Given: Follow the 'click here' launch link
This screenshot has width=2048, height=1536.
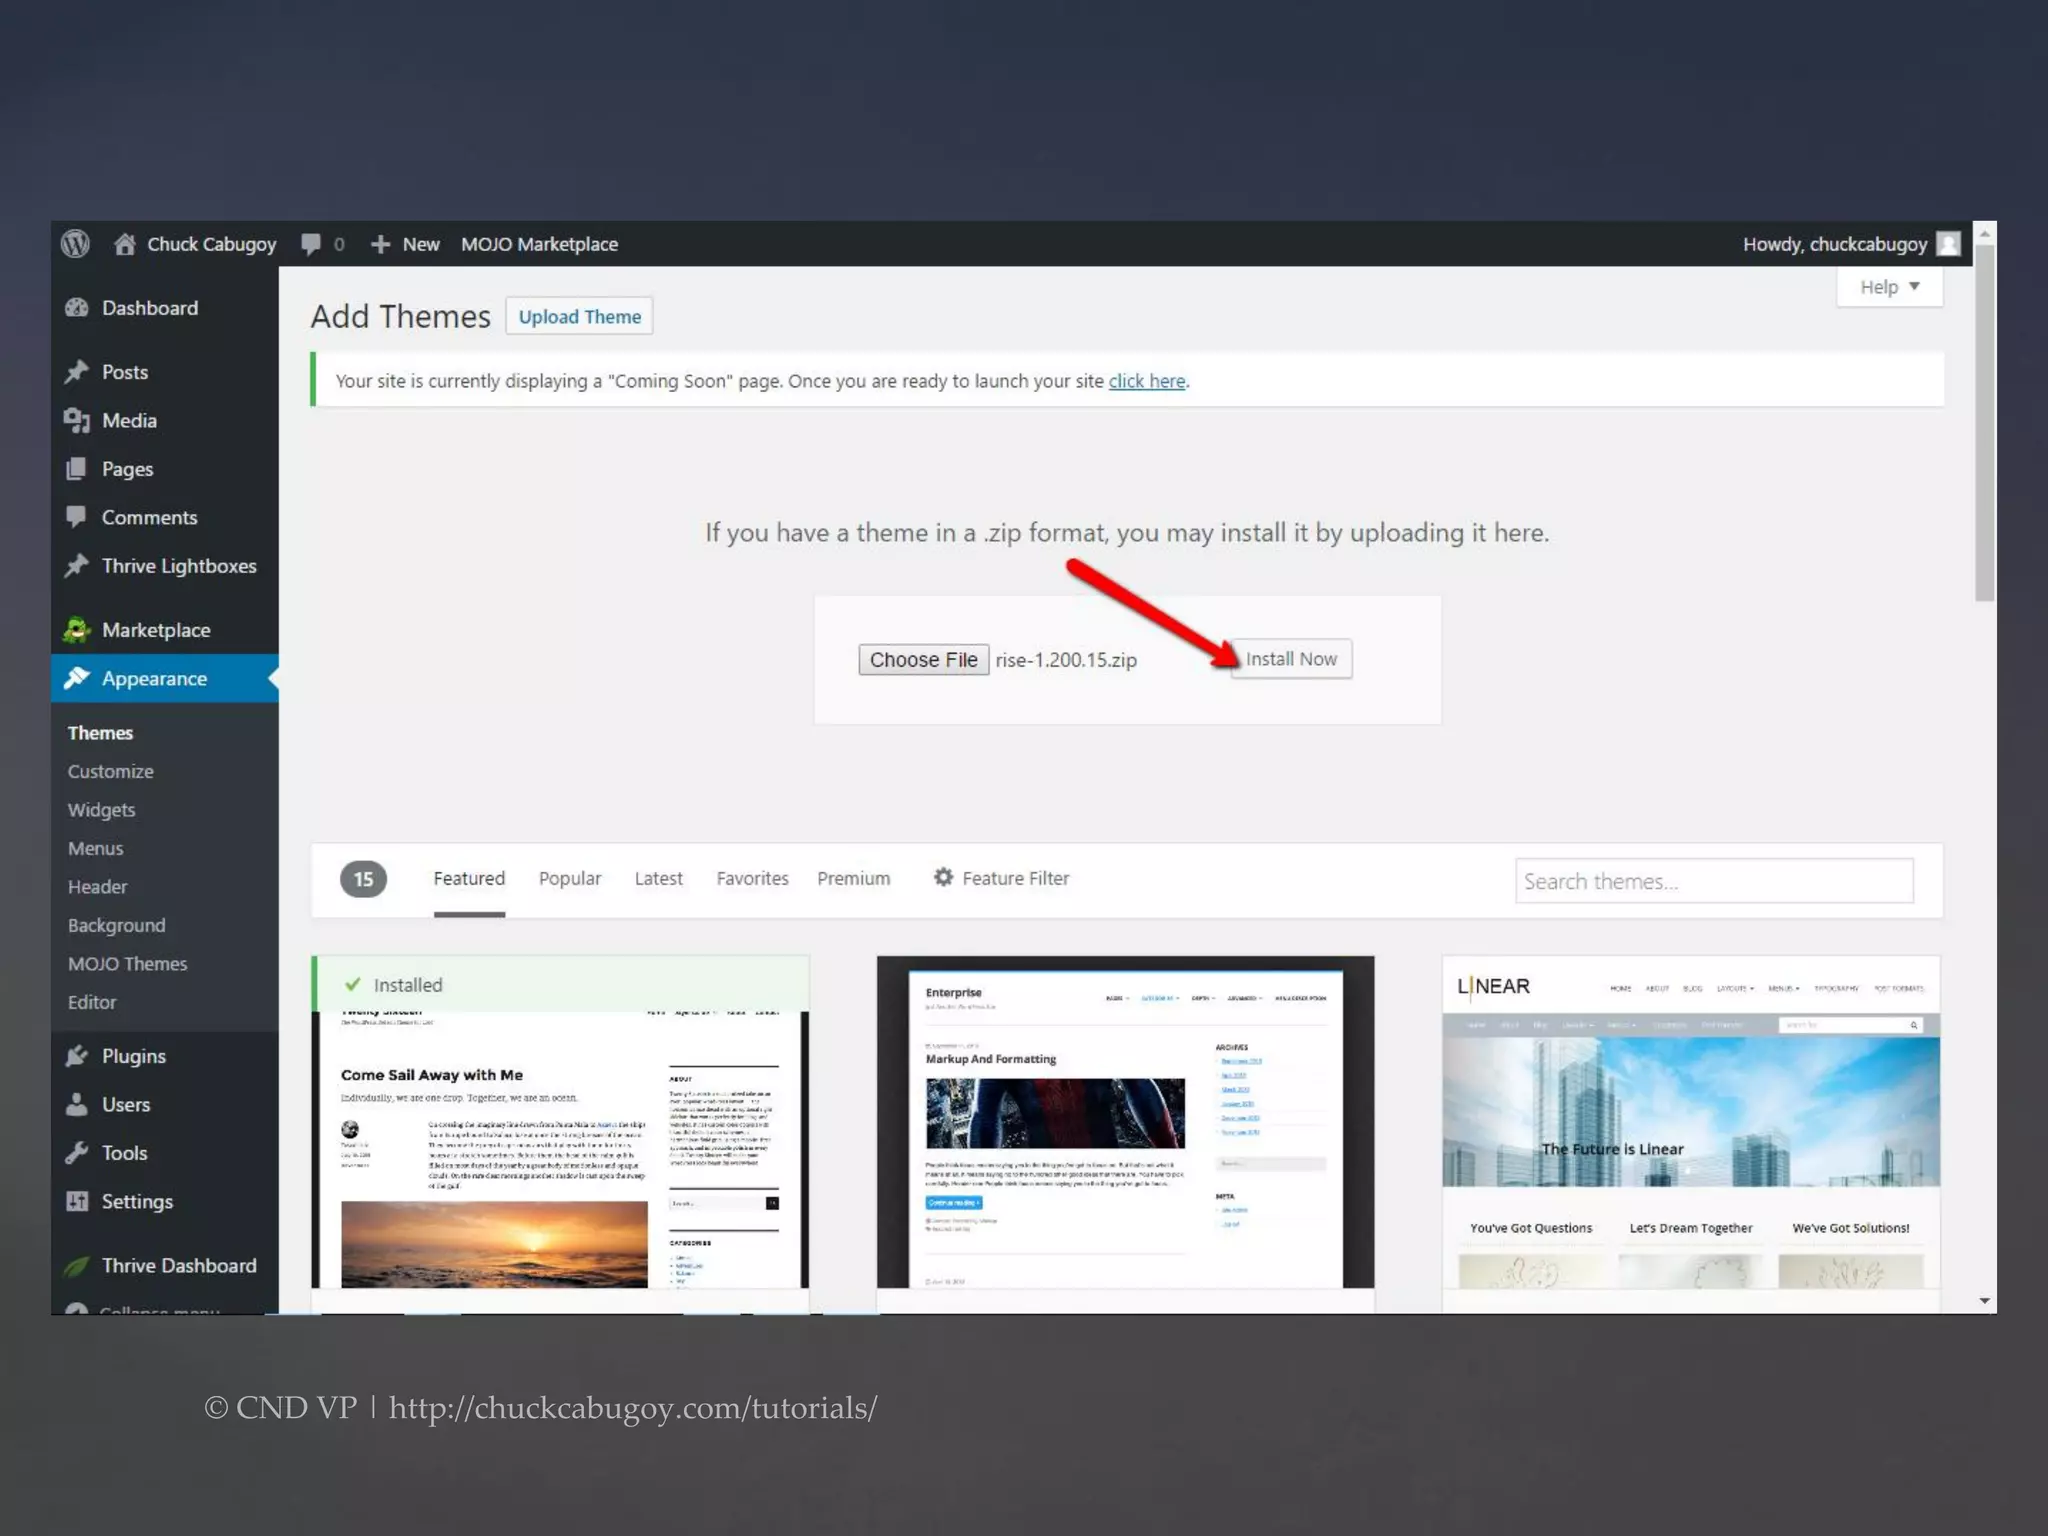Looking at the screenshot, I should pyautogui.click(x=1147, y=381).
